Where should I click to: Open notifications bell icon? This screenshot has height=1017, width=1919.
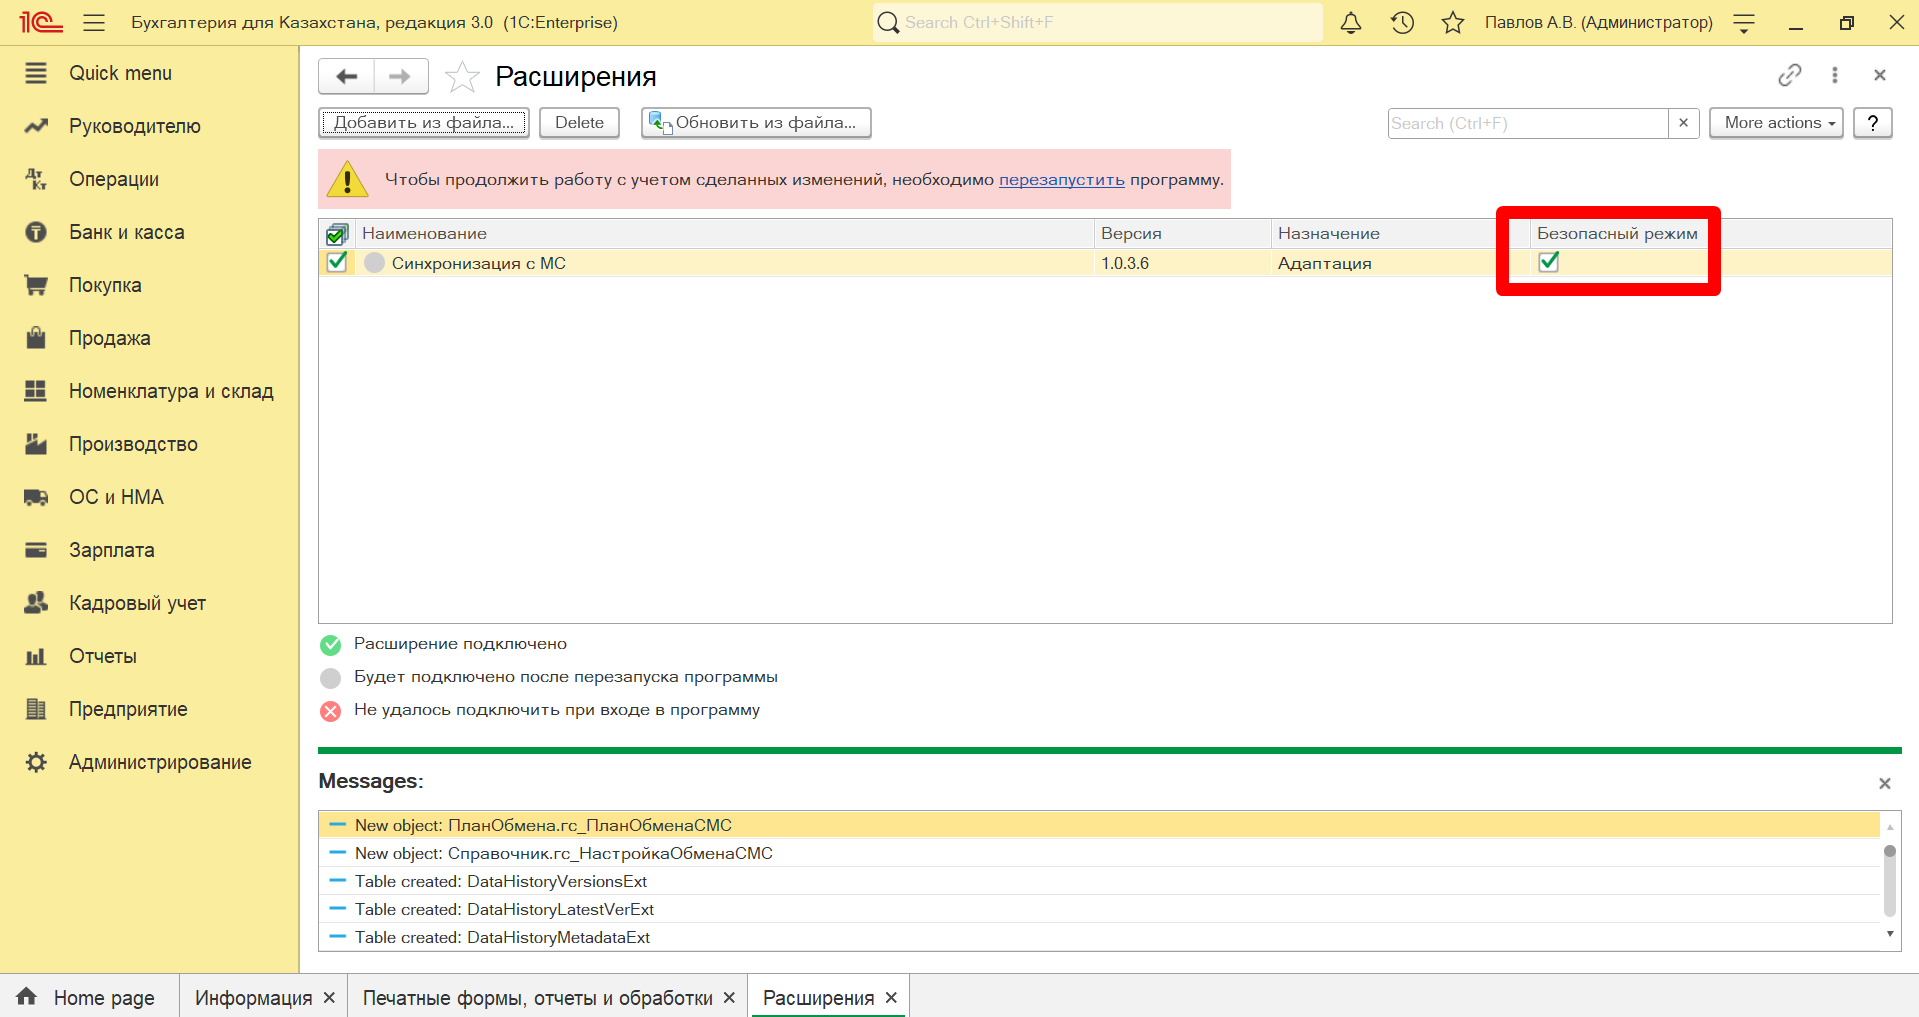pyautogui.click(x=1351, y=22)
